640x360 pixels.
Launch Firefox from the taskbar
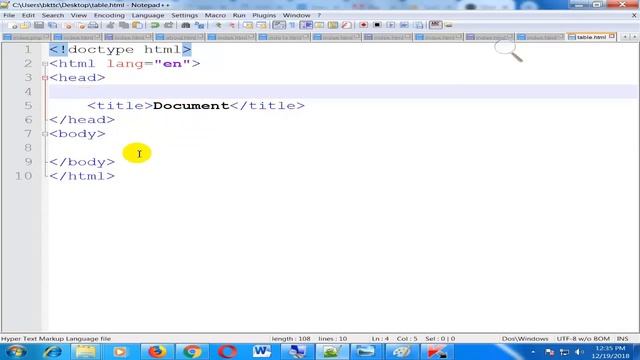tap(157, 351)
